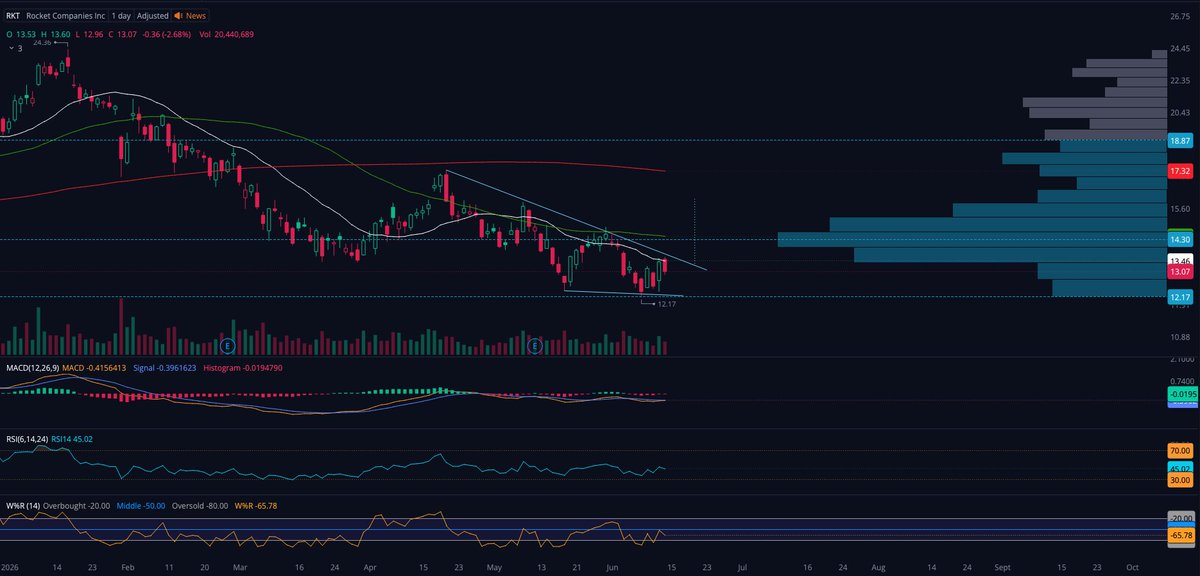Select the red 13.07 last price badge
The width and height of the screenshot is (1200, 576).
(x=1180, y=272)
